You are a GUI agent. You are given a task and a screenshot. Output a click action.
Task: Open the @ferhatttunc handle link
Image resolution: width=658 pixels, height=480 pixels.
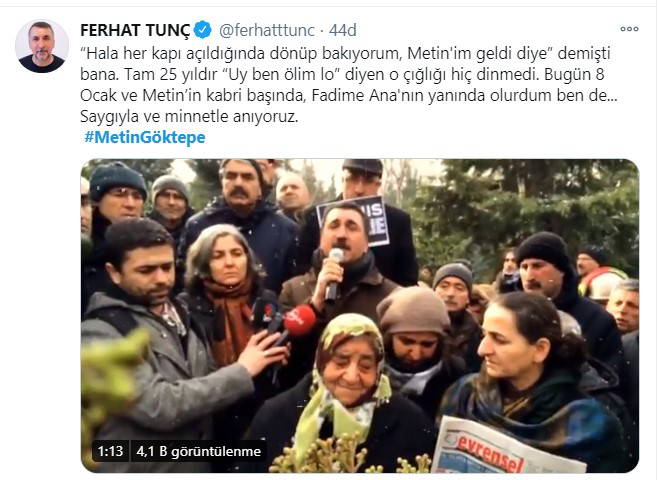(x=267, y=30)
